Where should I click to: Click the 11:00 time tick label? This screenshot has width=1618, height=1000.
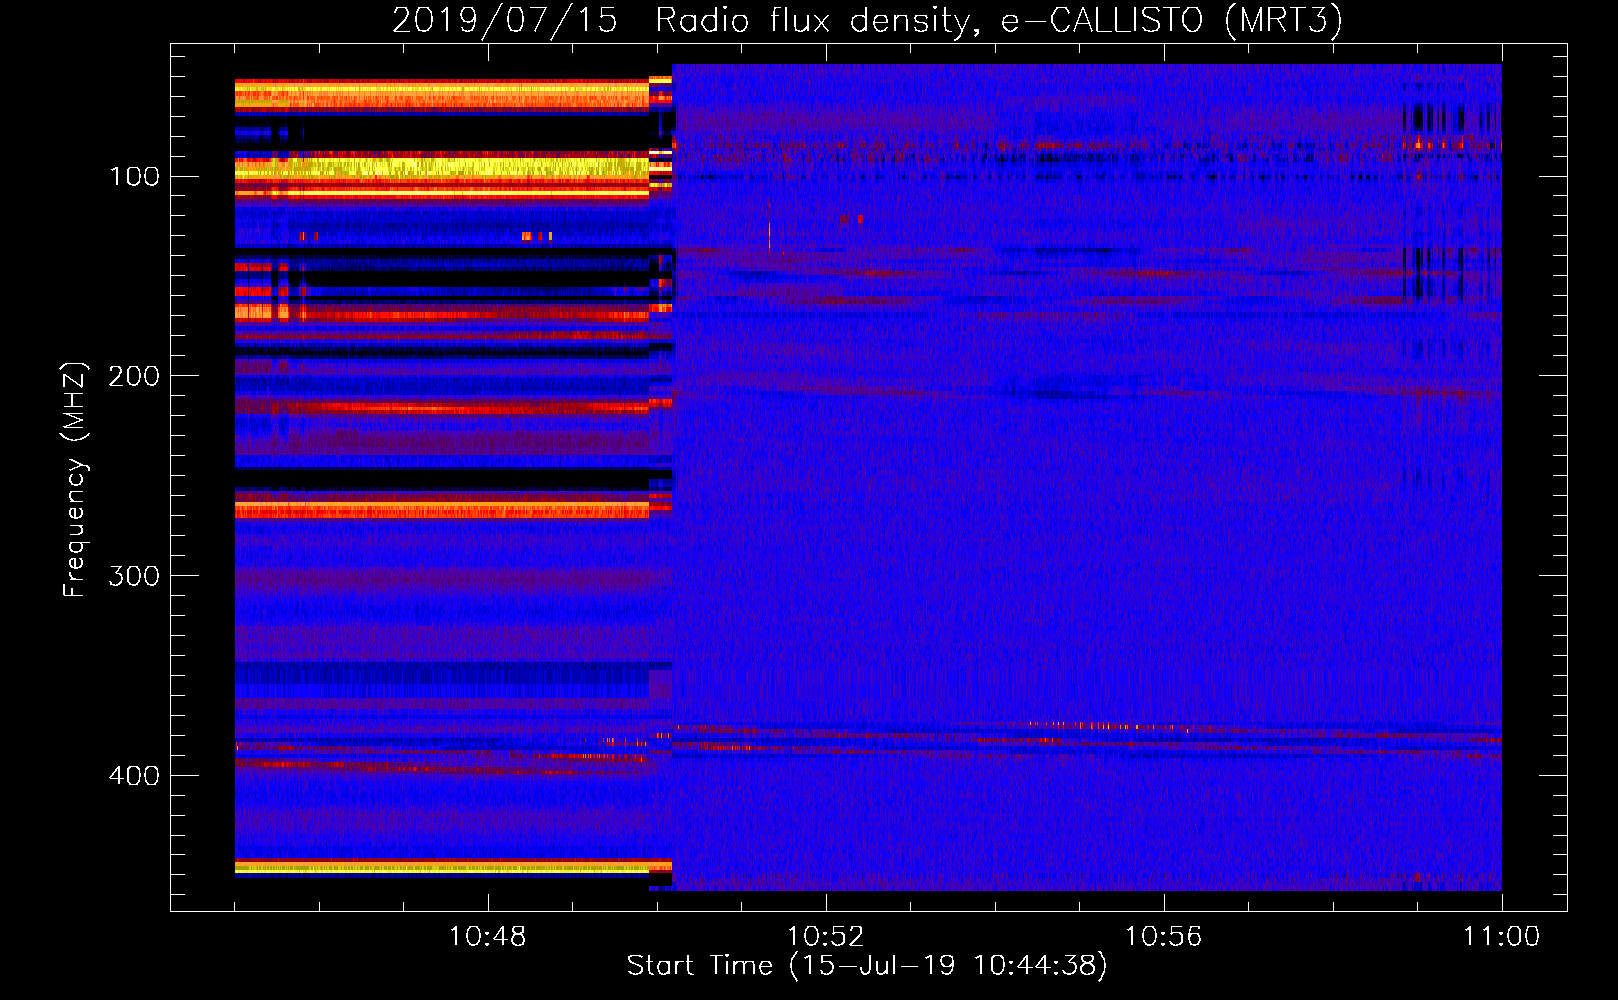(x=1501, y=937)
